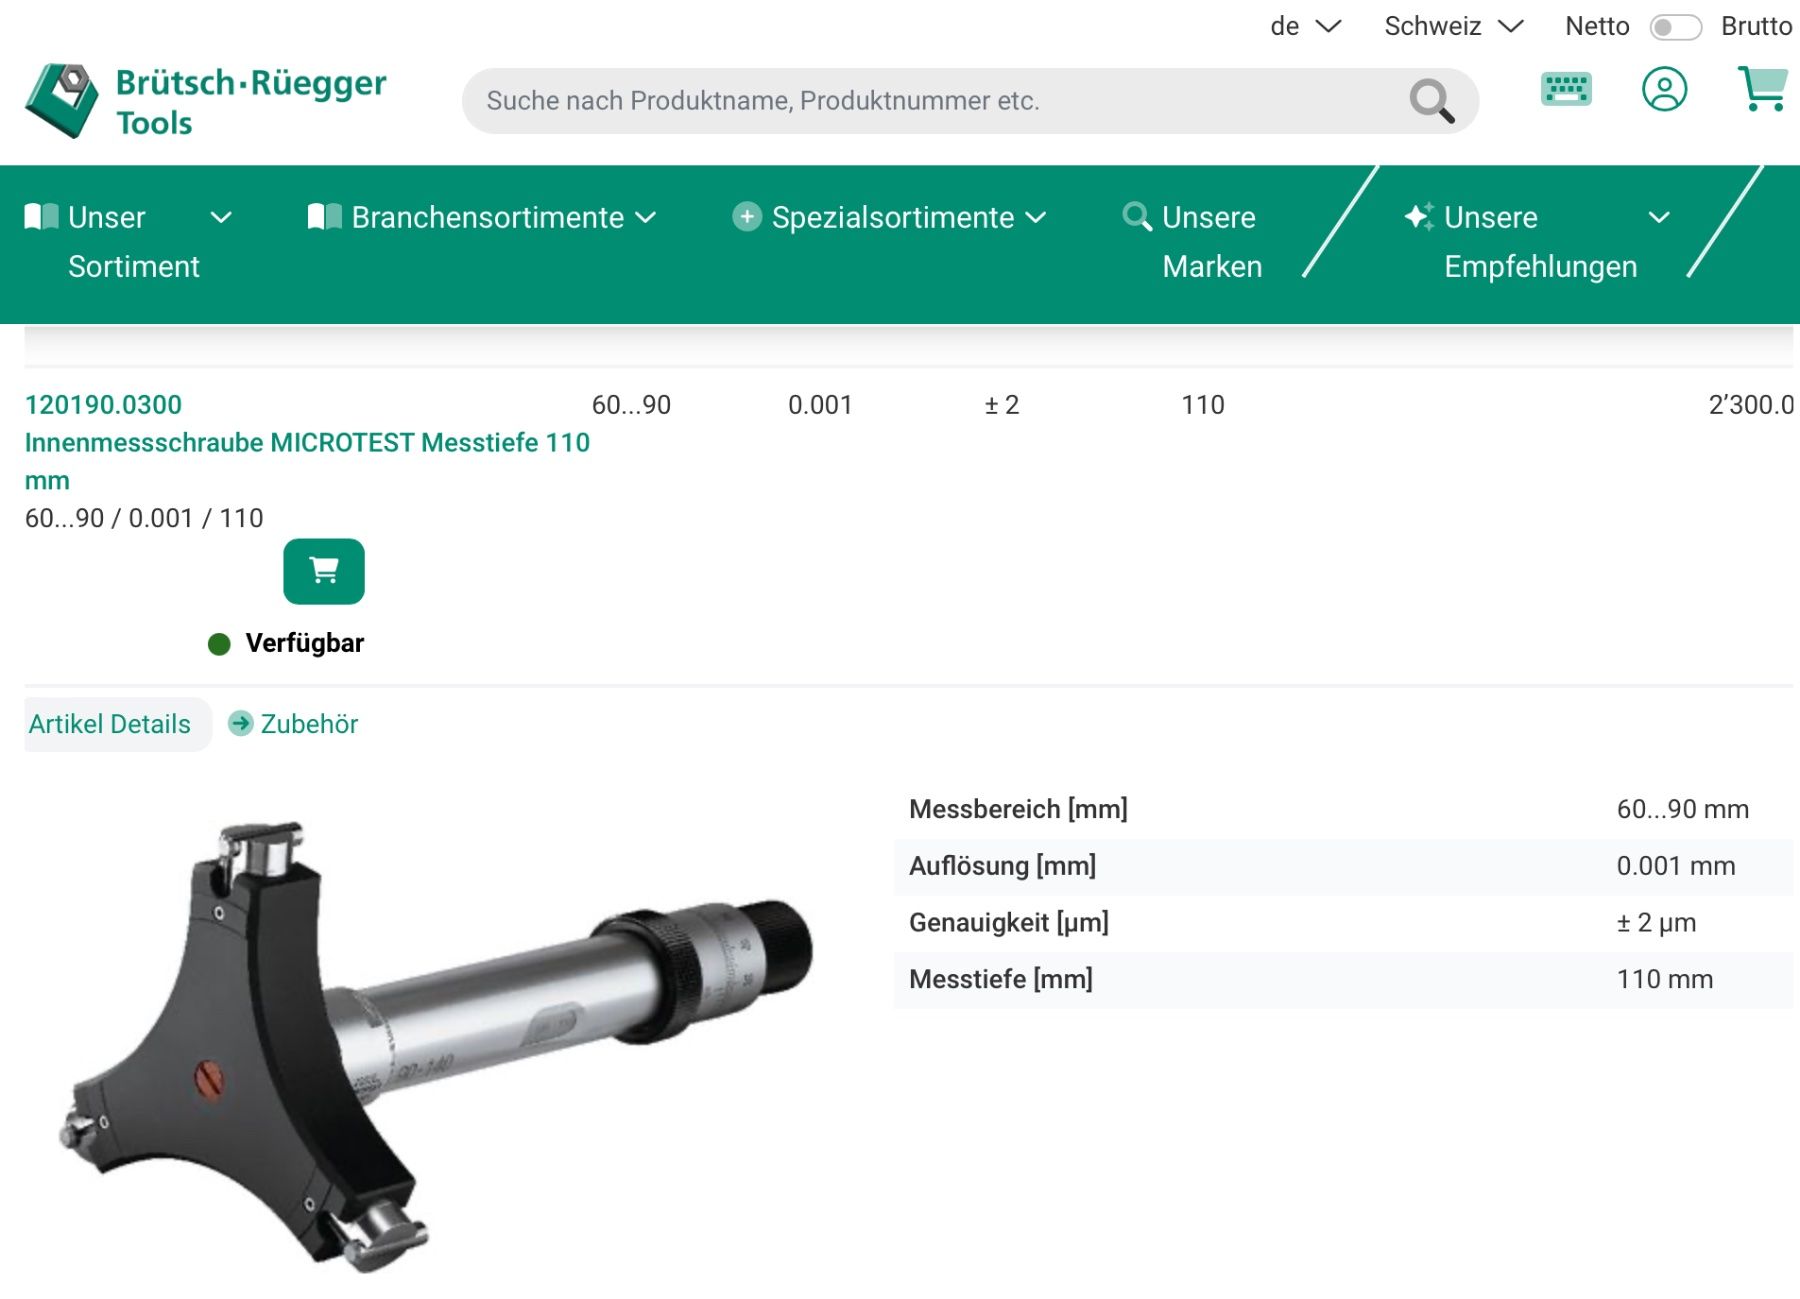Click the "60...90 / 0.001 / 110" text
1800x1299 pixels.
pyautogui.click(x=144, y=518)
